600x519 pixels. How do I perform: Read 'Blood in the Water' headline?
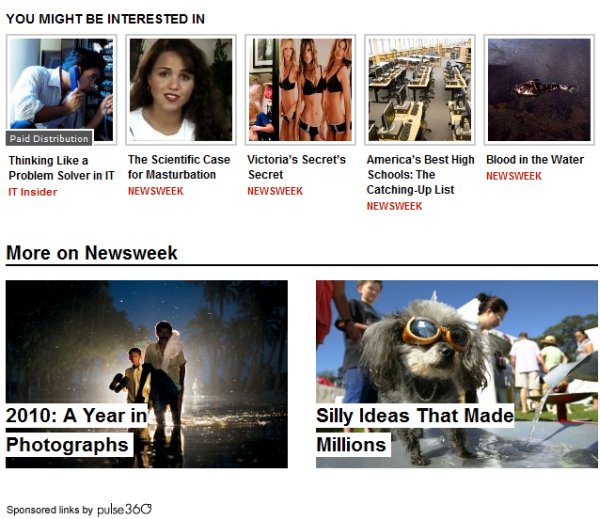pyautogui.click(x=535, y=160)
